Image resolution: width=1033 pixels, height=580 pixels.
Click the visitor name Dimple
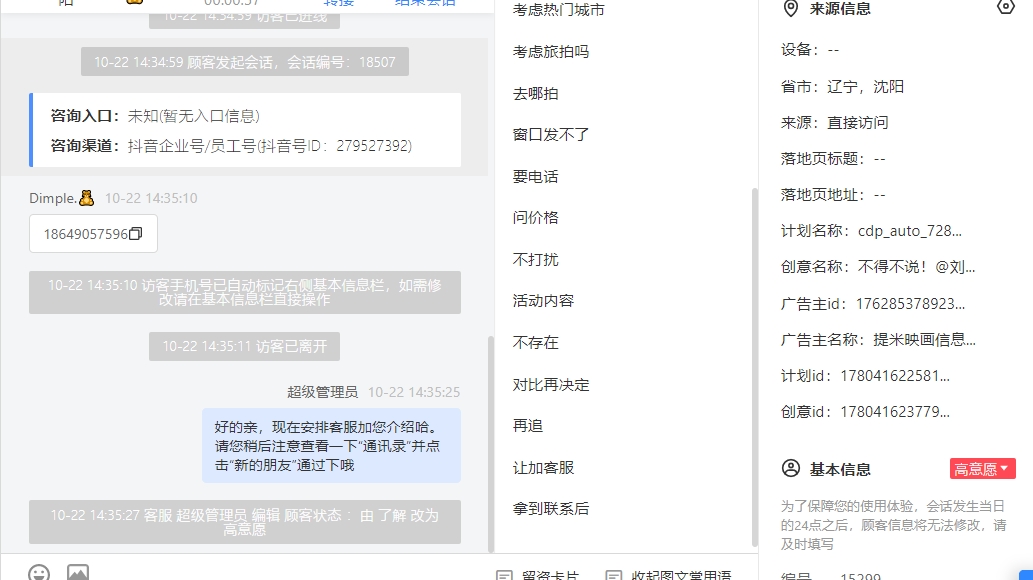pos(53,198)
